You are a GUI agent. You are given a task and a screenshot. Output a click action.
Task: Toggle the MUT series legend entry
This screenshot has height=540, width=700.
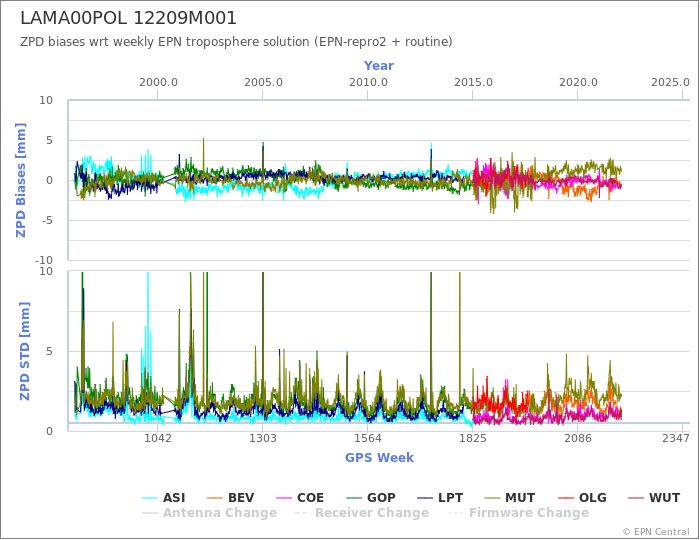(x=510, y=498)
